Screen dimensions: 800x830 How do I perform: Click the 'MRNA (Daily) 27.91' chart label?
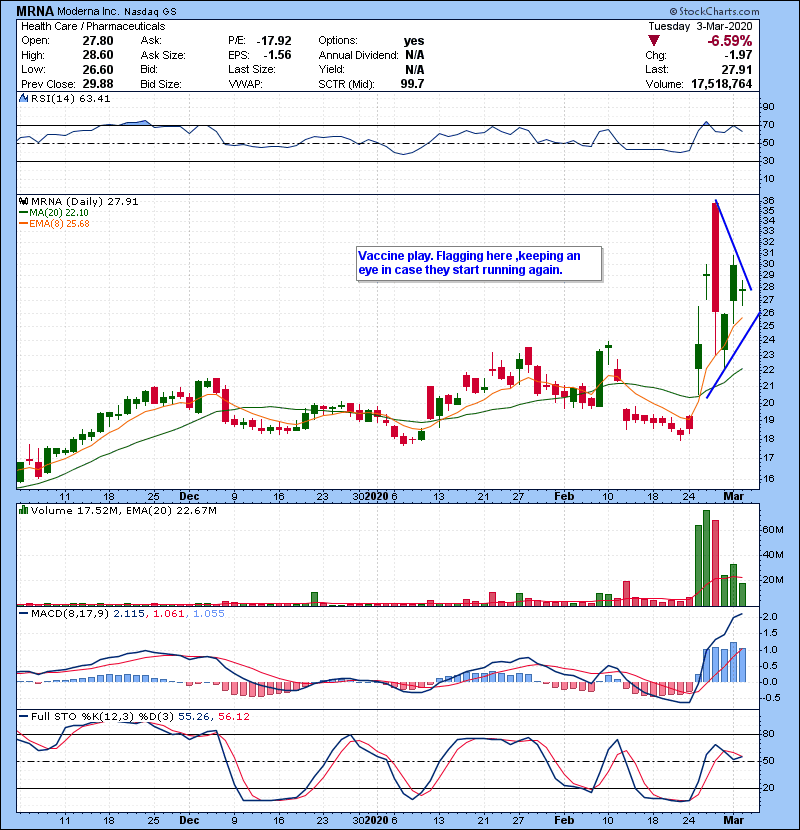pyautogui.click(x=85, y=201)
